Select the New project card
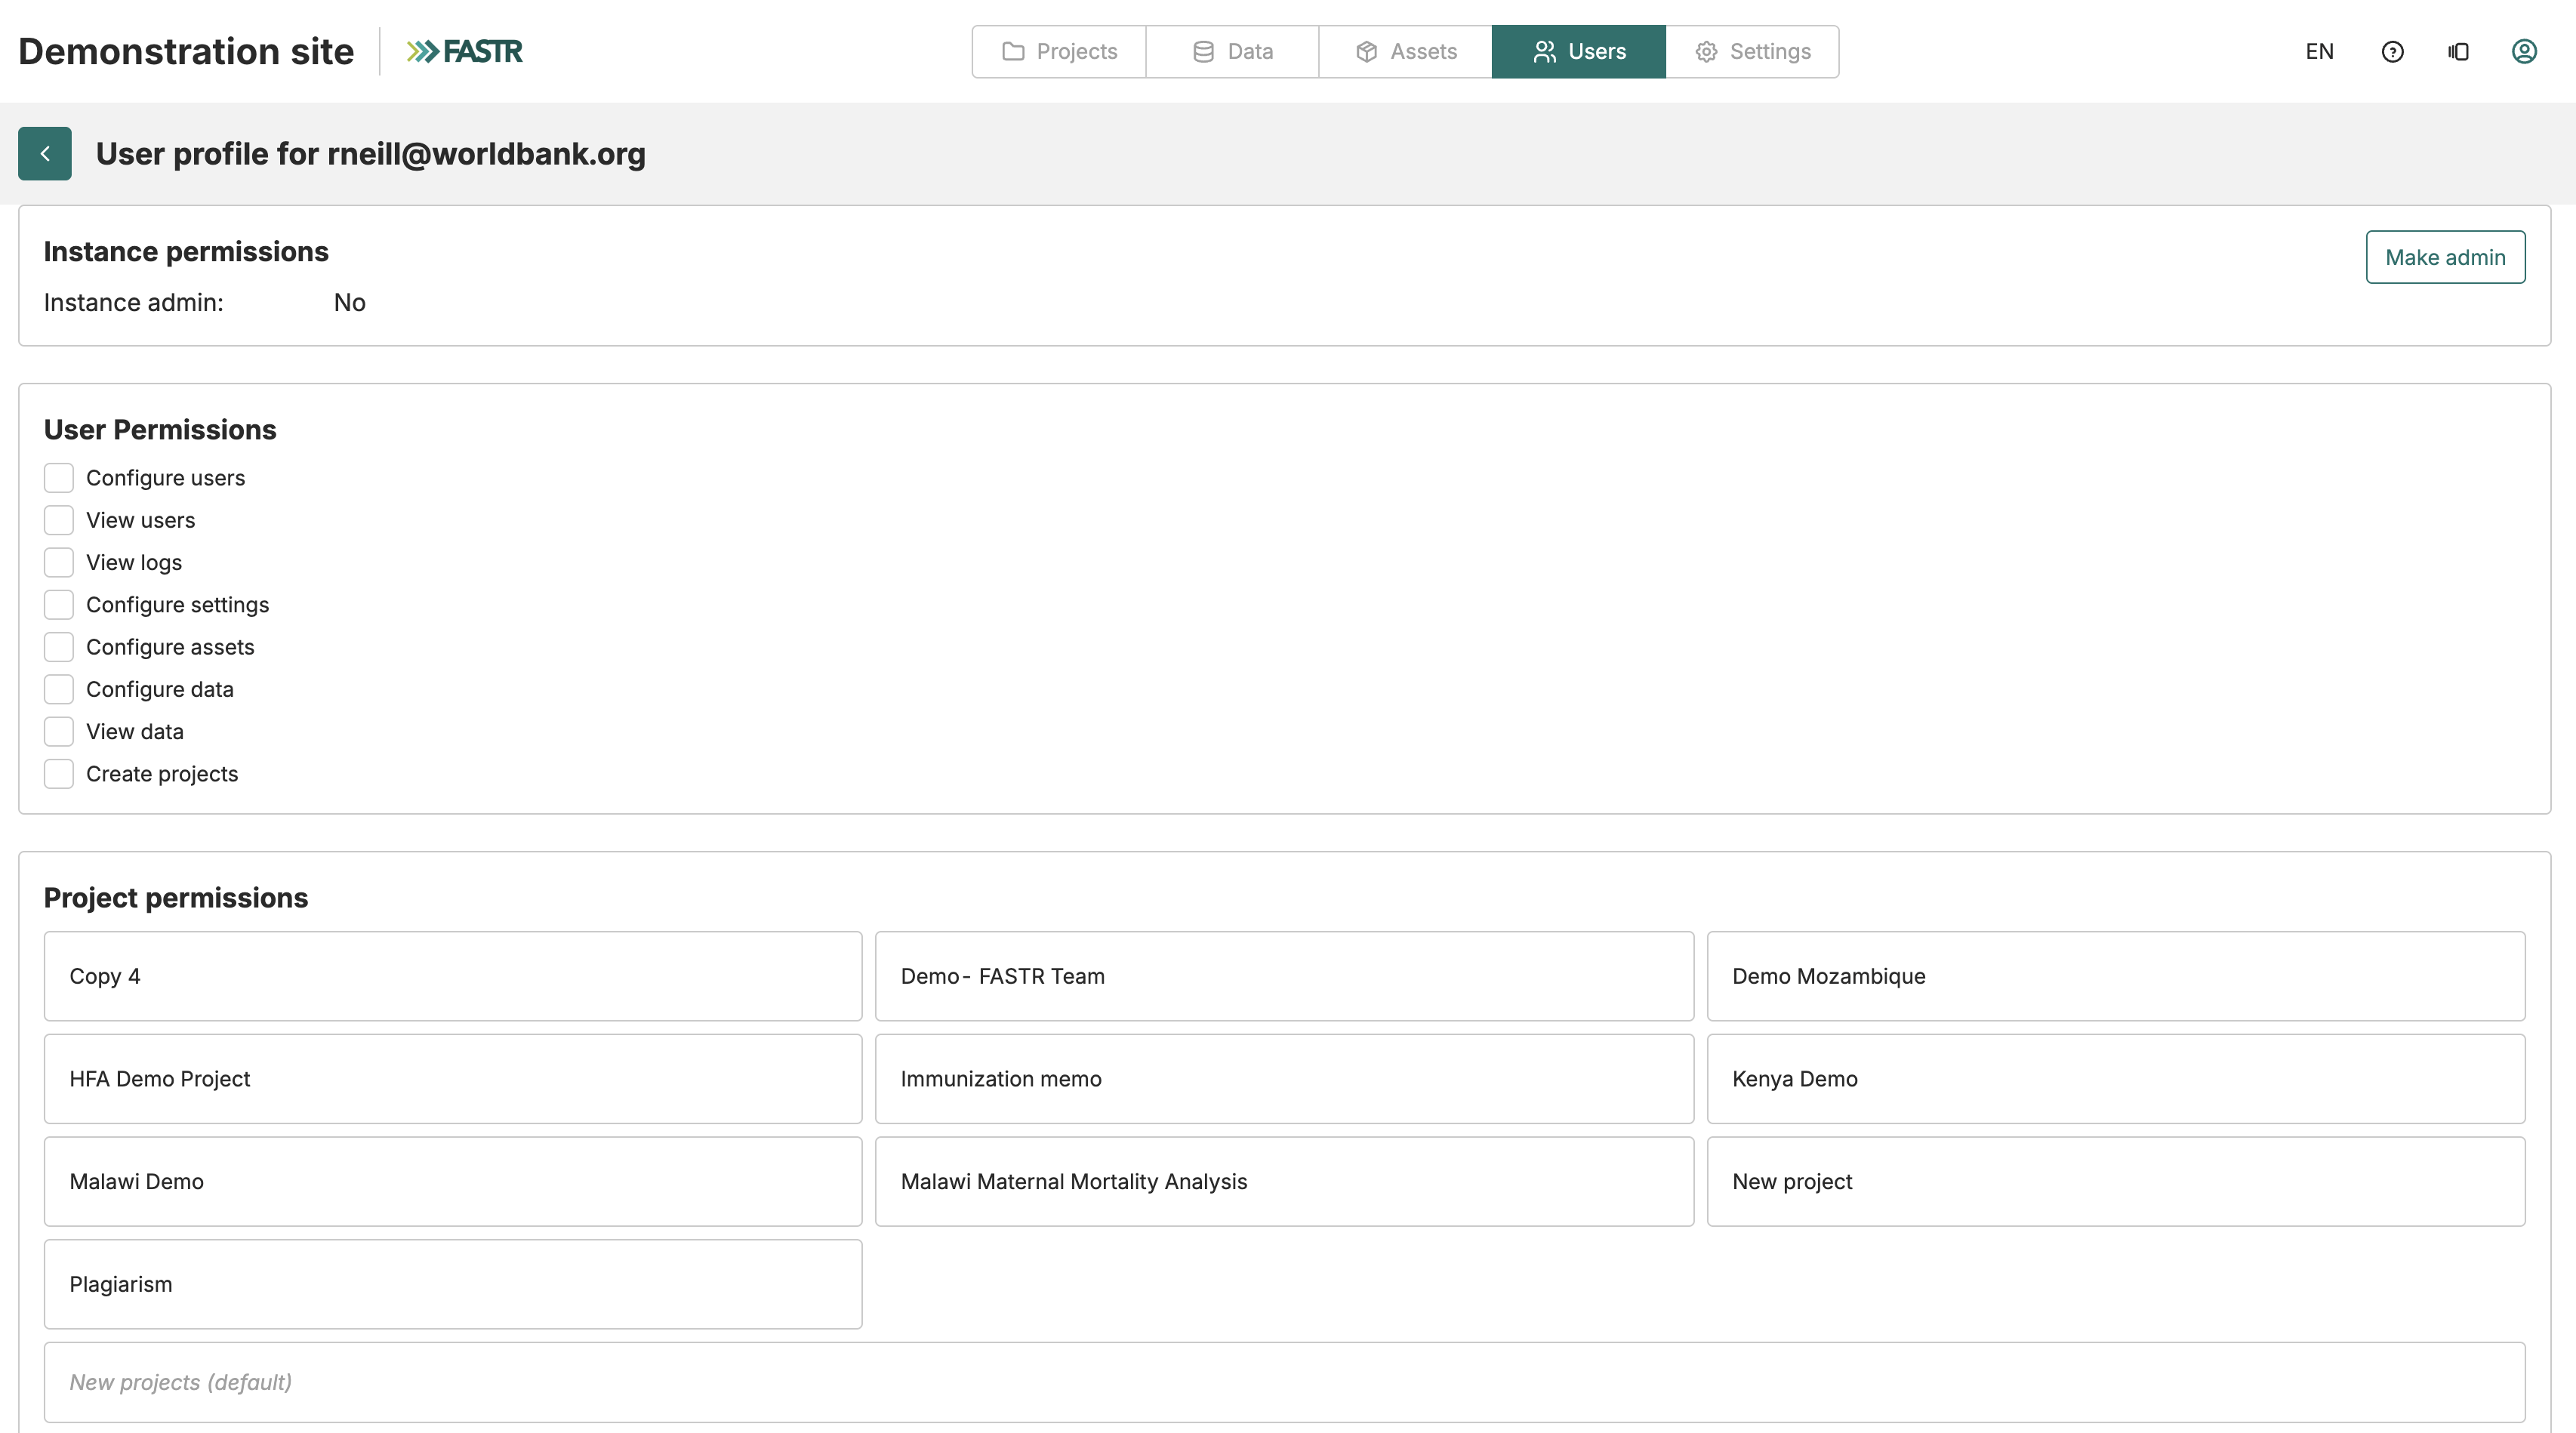Screen dimensions: 2576x1433 [x=2116, y=1182]
